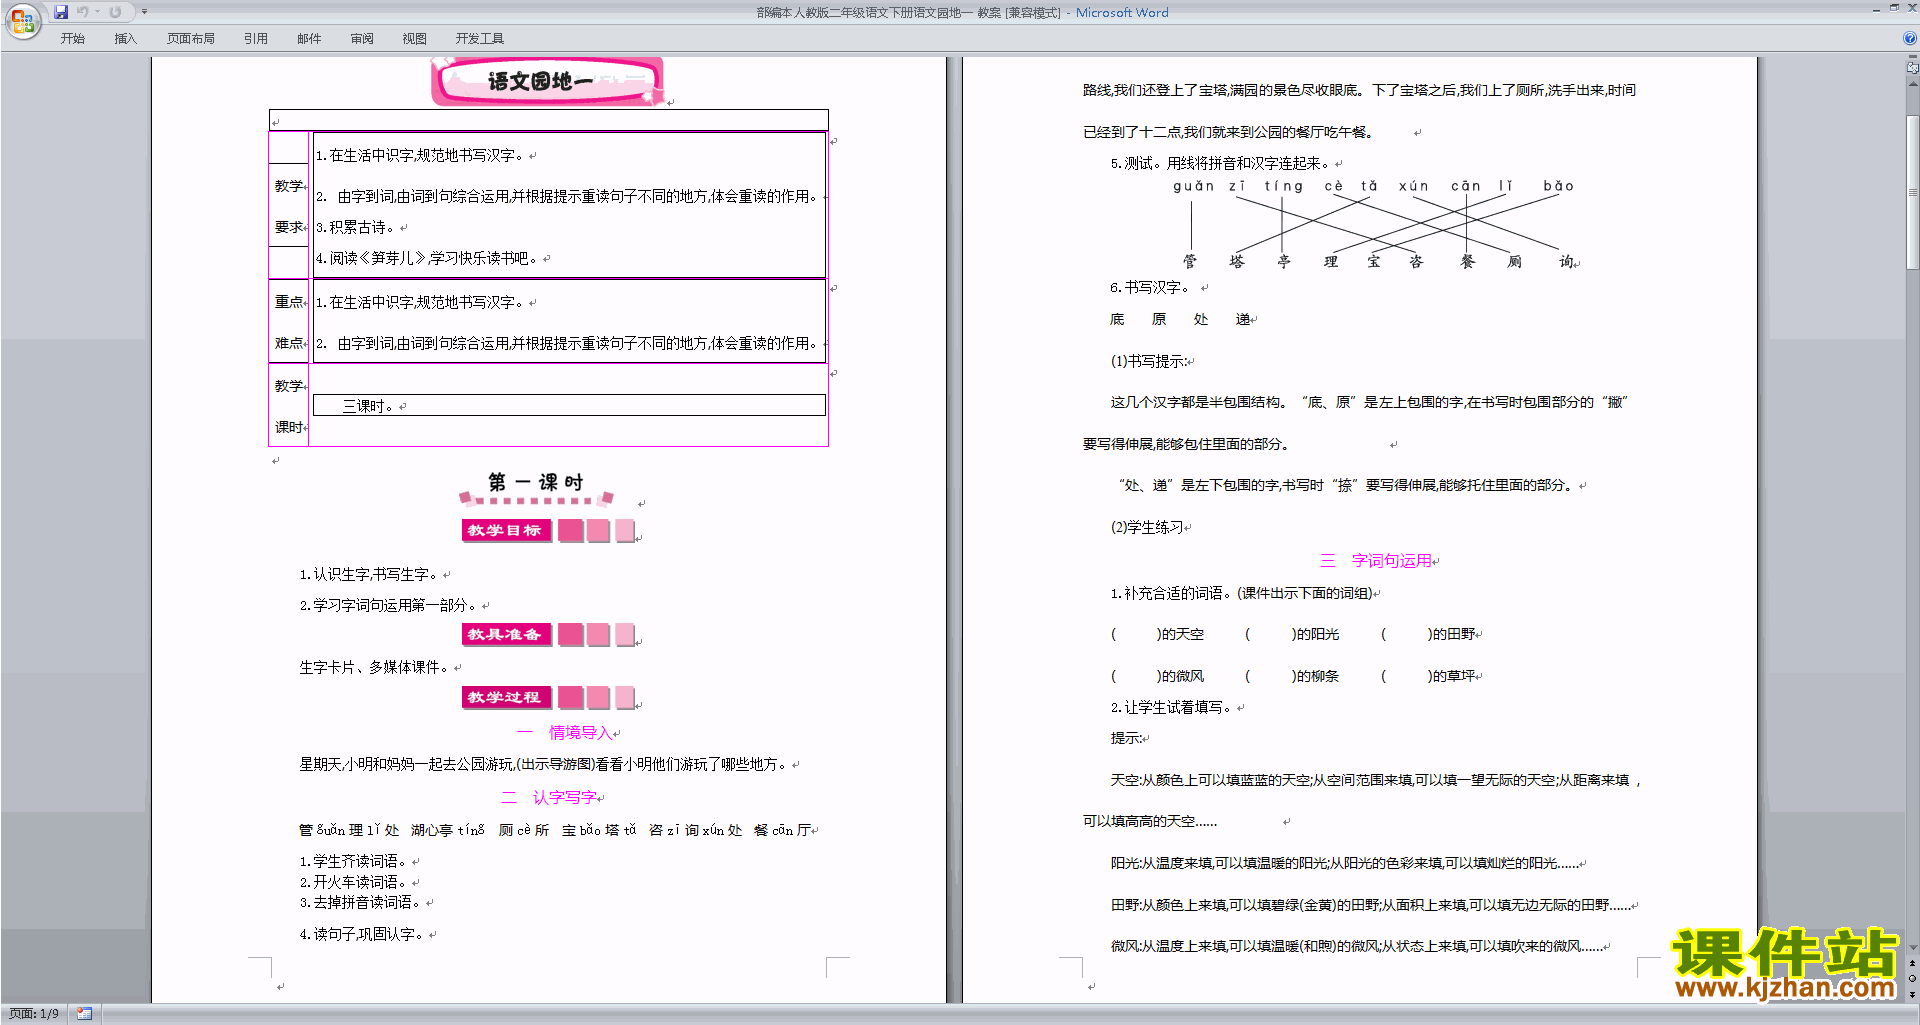Switch to the 视图 tab
The width and height of the screenshot is (1920, 1025).
tap(414, 39)
